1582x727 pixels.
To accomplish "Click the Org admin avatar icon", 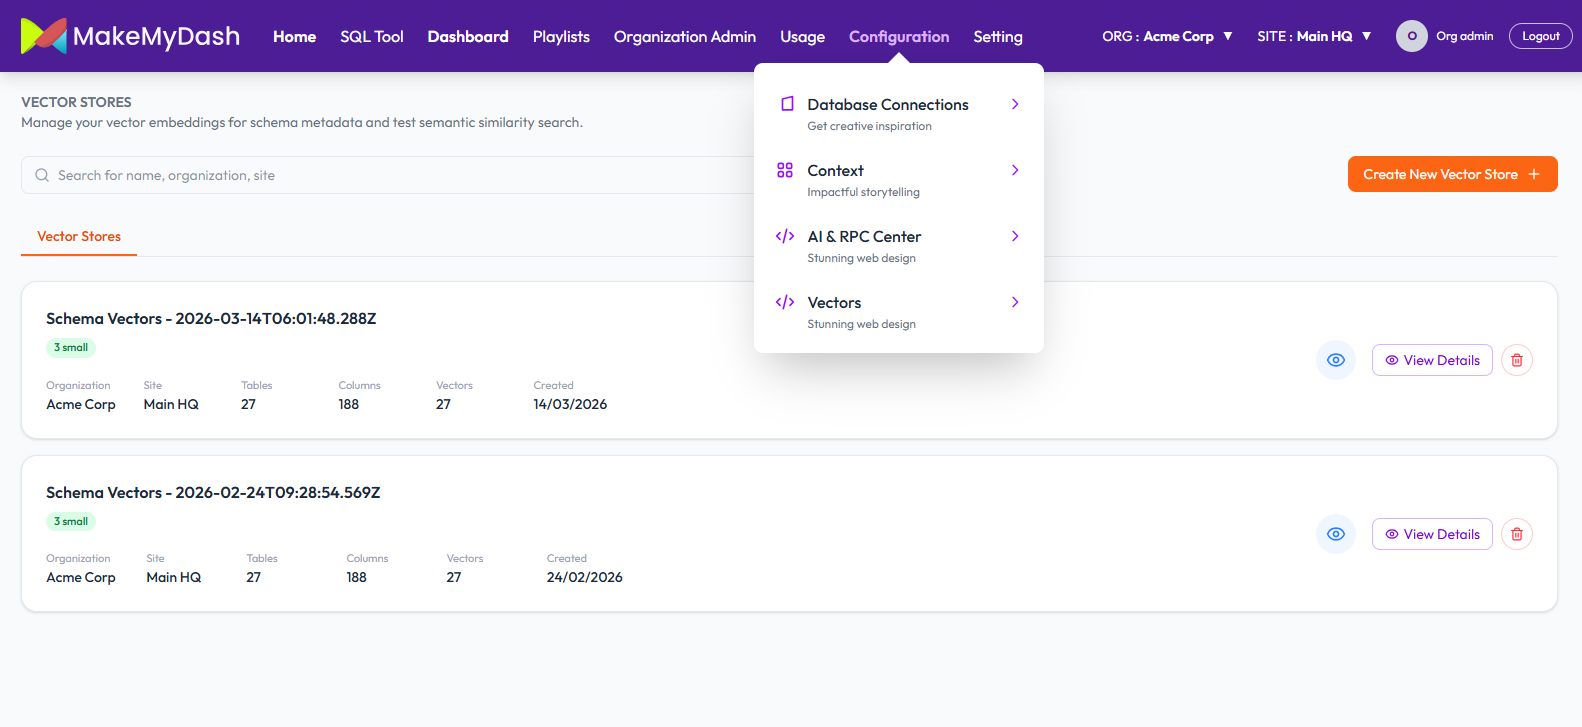I will click(1411, 36).
